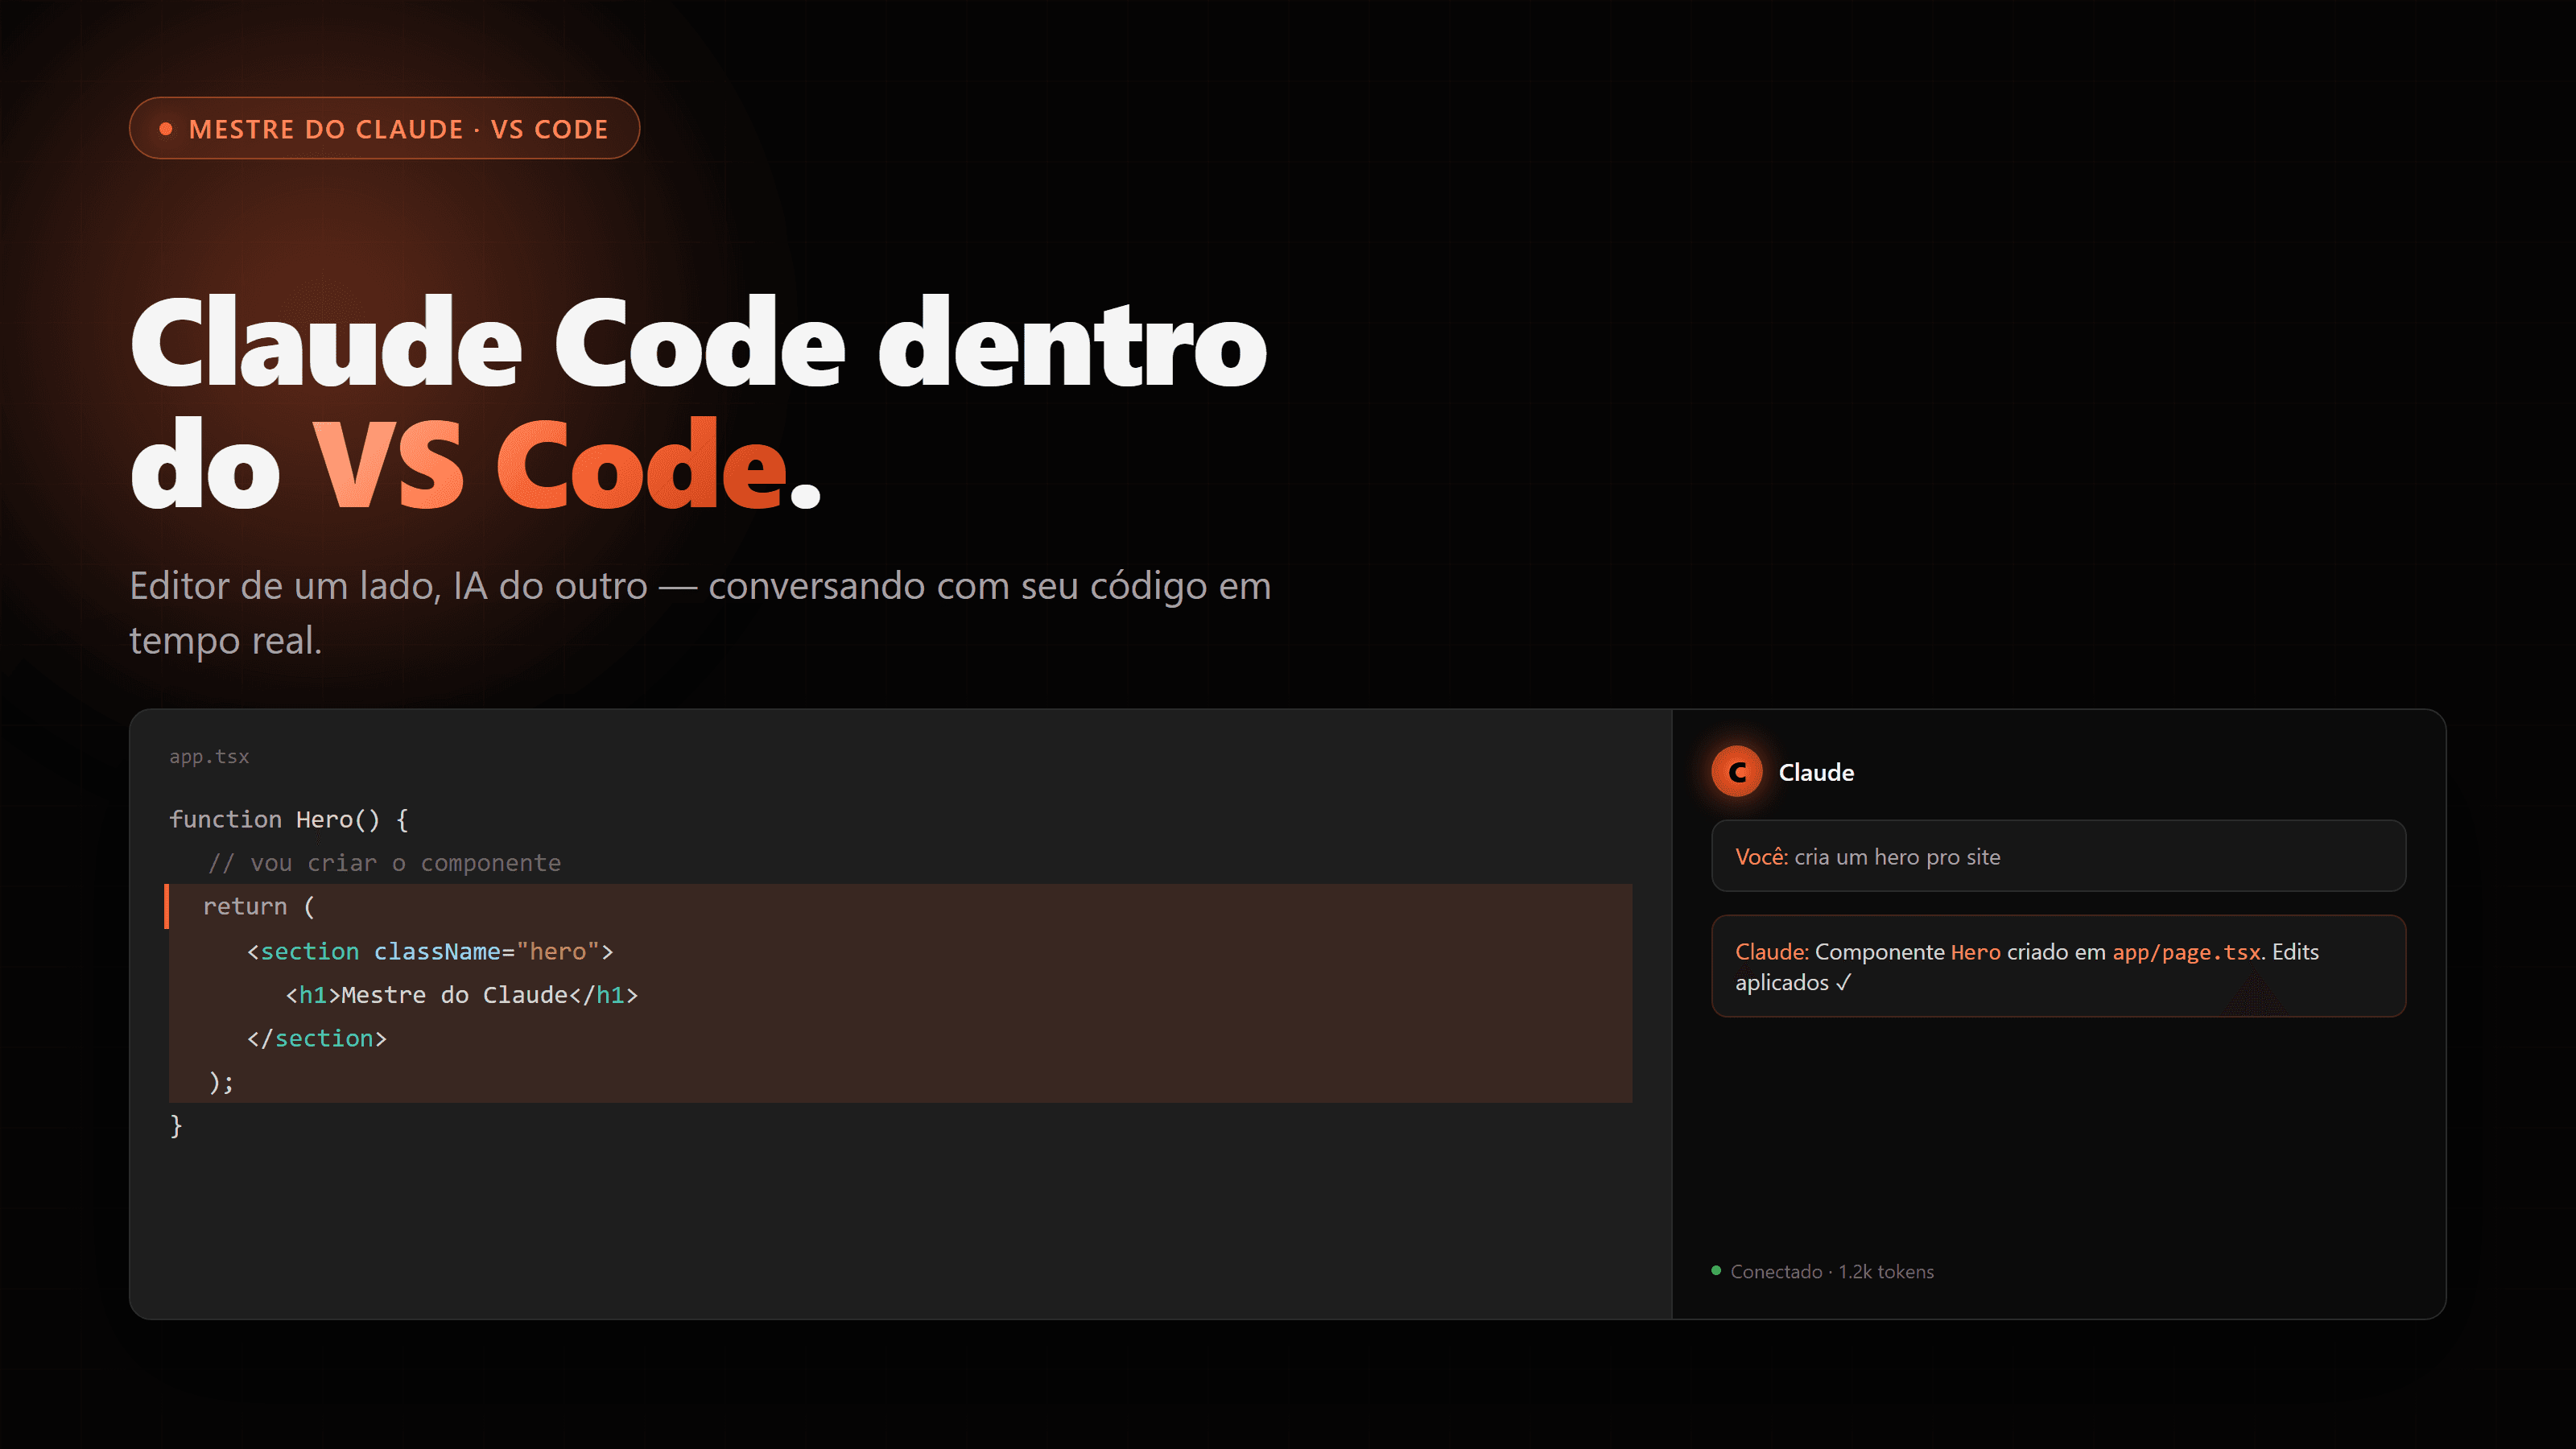Screen dimensions: 2576x1449
Task: Click the 'Claude Code dentro' headline line
Action: (699, 343)
